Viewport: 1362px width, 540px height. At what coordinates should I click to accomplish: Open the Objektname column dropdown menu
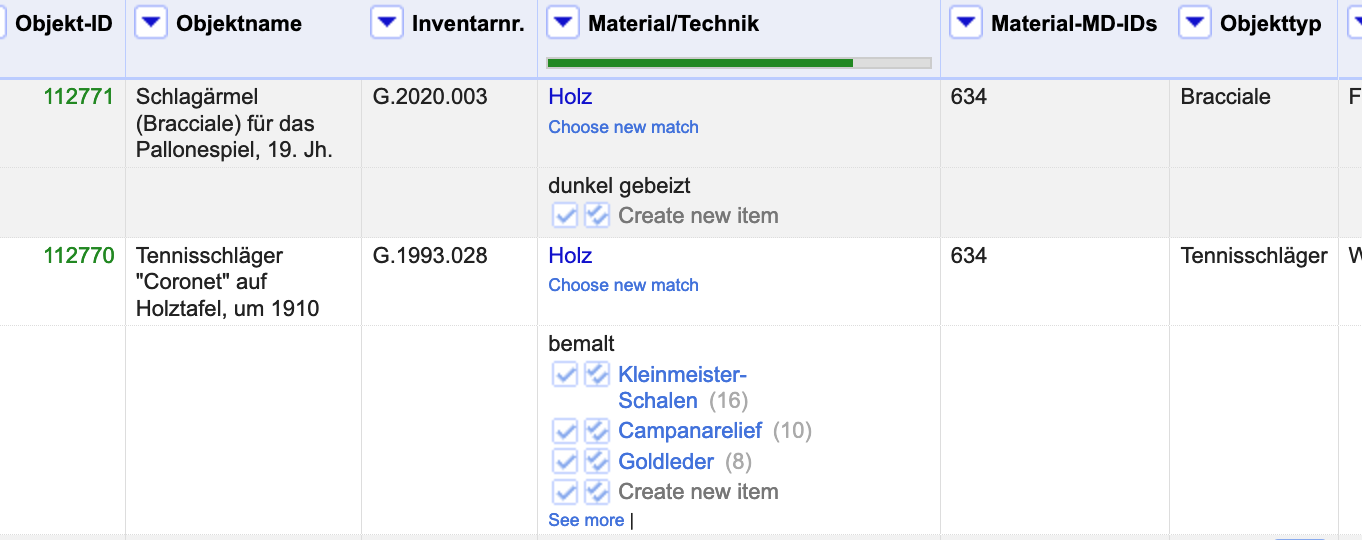(151, 23)
